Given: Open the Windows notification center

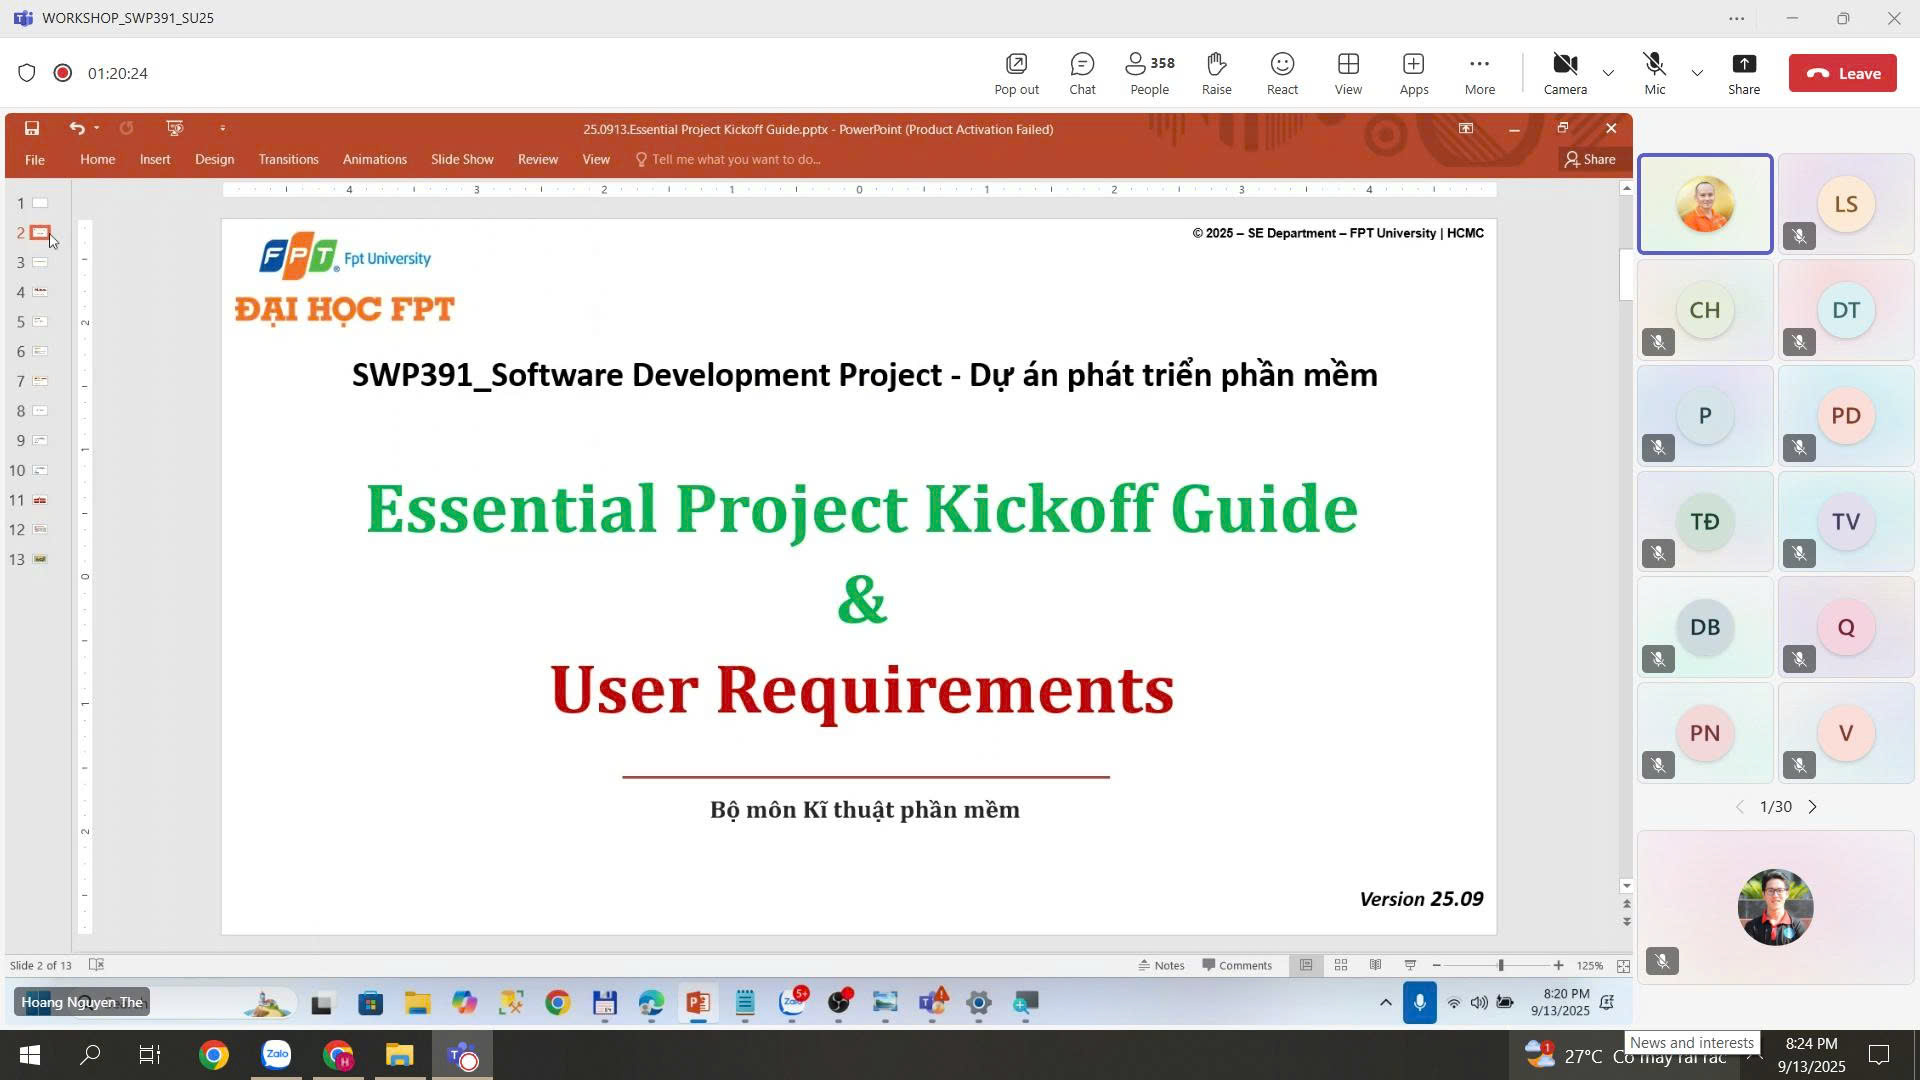Looking at the screenshot, I should tap(1879, 1055).
